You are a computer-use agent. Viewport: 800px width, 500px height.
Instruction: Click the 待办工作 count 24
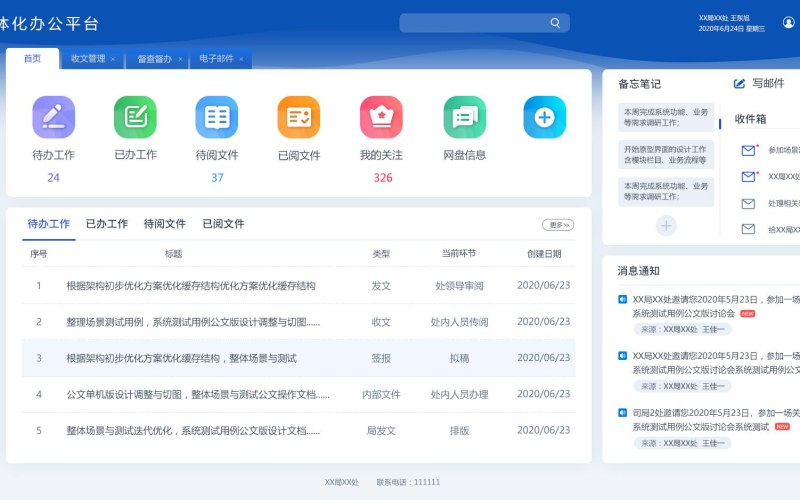click(x=54, y=178)
